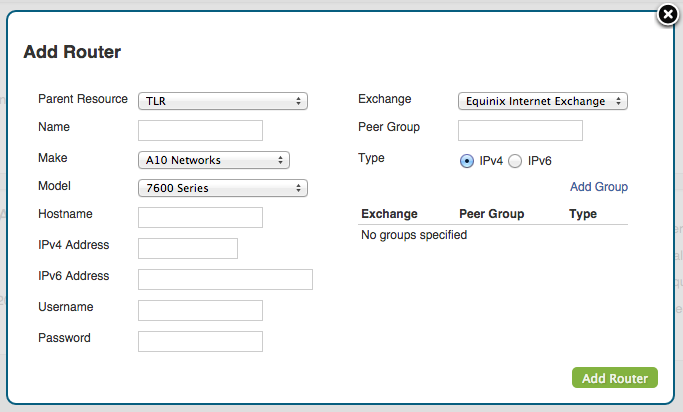Select the IPv6 radio button
Screen dimensions: 683x412
click(515, 161)
